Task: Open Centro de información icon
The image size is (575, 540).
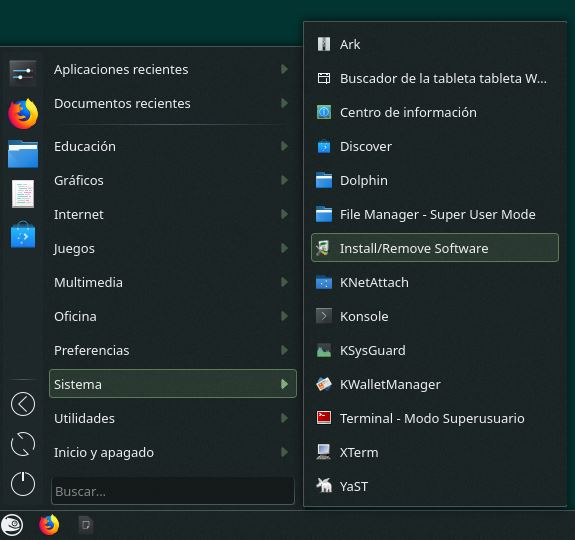Action: point(324,112)
